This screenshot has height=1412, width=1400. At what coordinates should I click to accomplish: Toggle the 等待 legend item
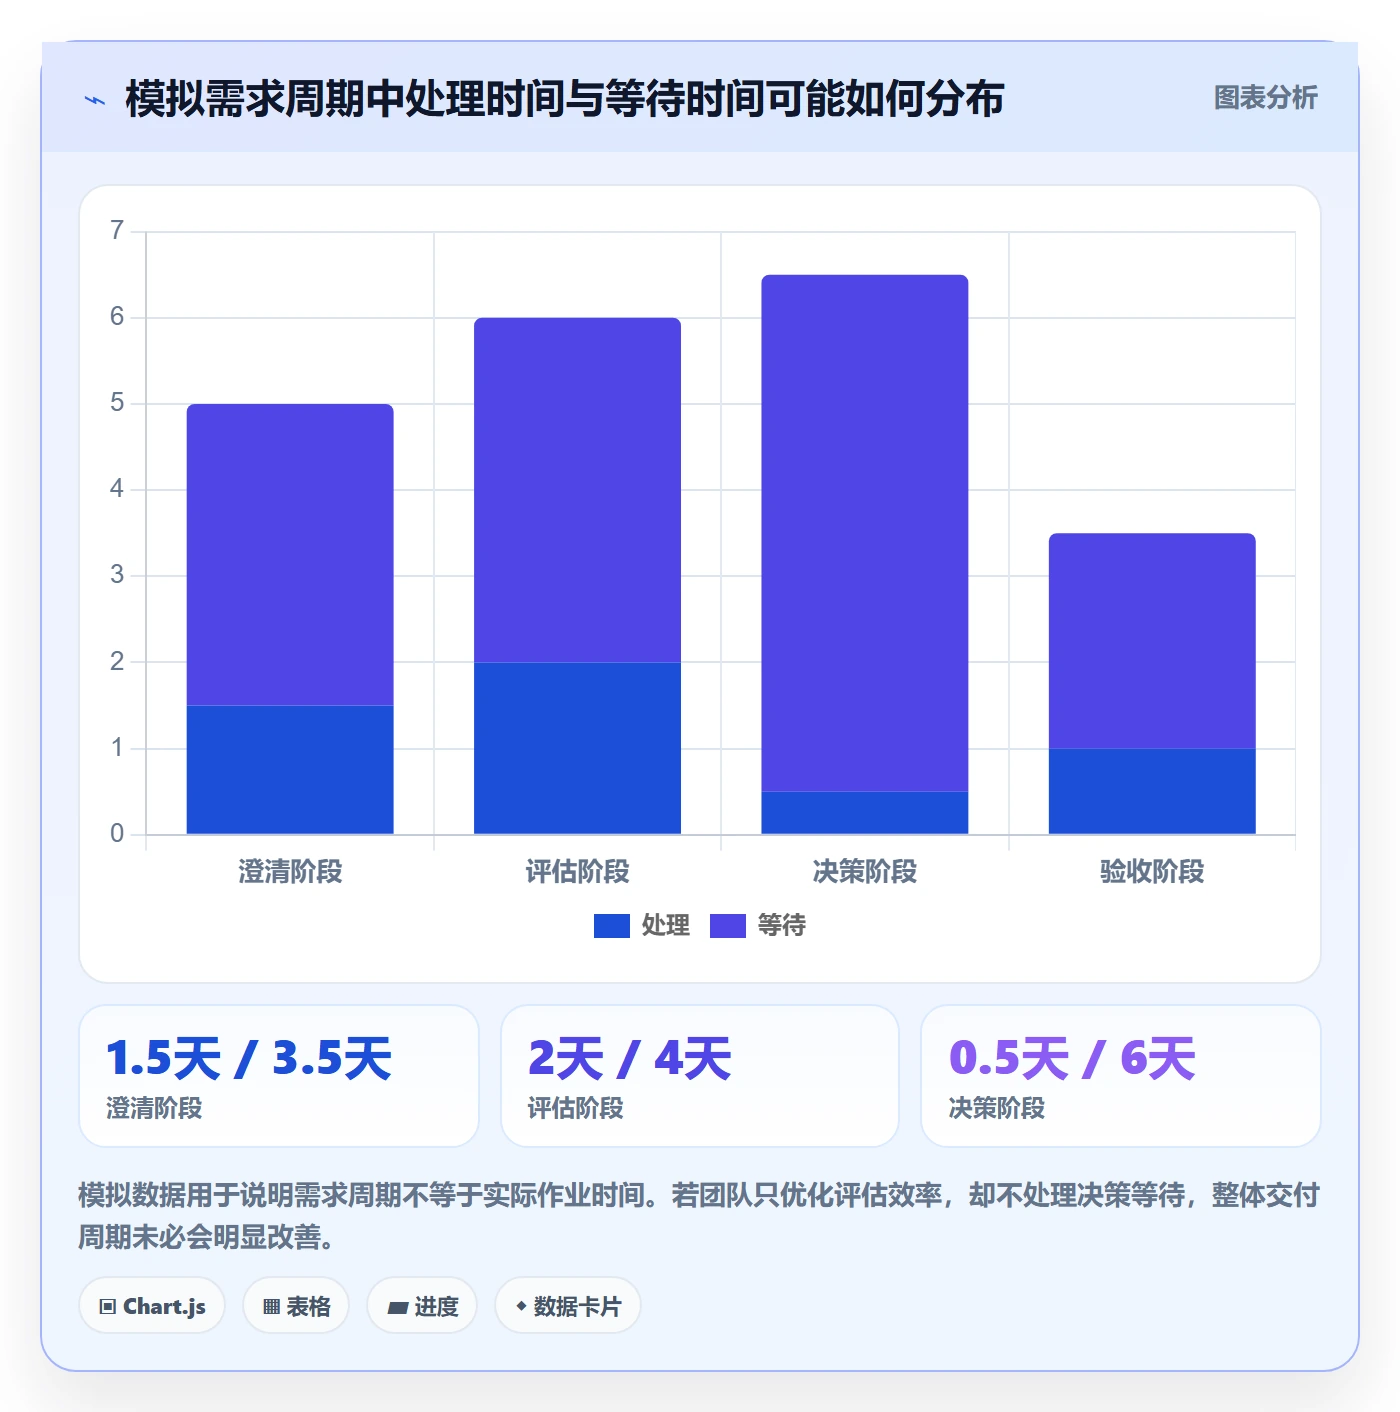click(758, 926)
